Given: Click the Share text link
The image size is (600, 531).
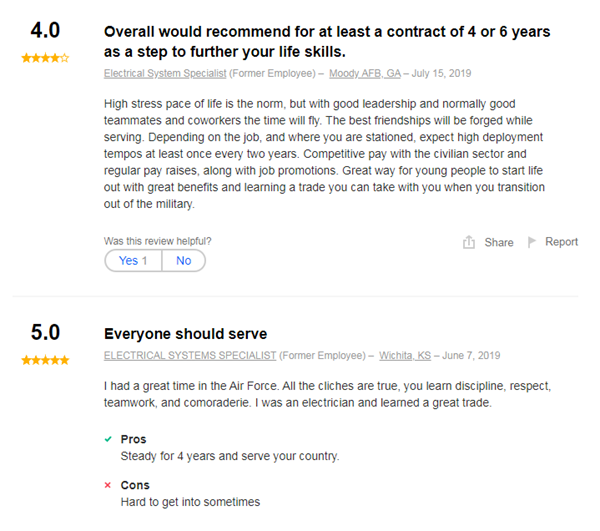Looking at the screenshot, I should [x=498, y=243].
